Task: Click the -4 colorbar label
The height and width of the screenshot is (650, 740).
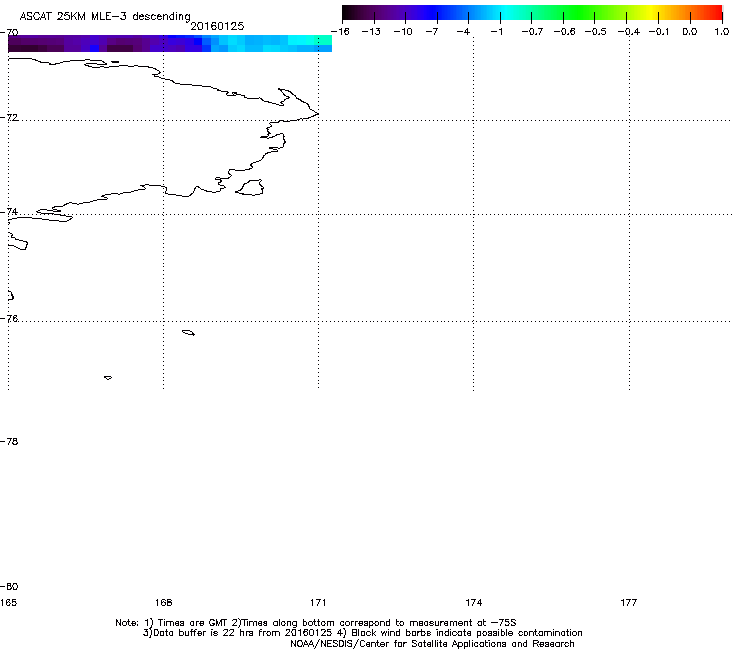Action: [x=463, y=32]
